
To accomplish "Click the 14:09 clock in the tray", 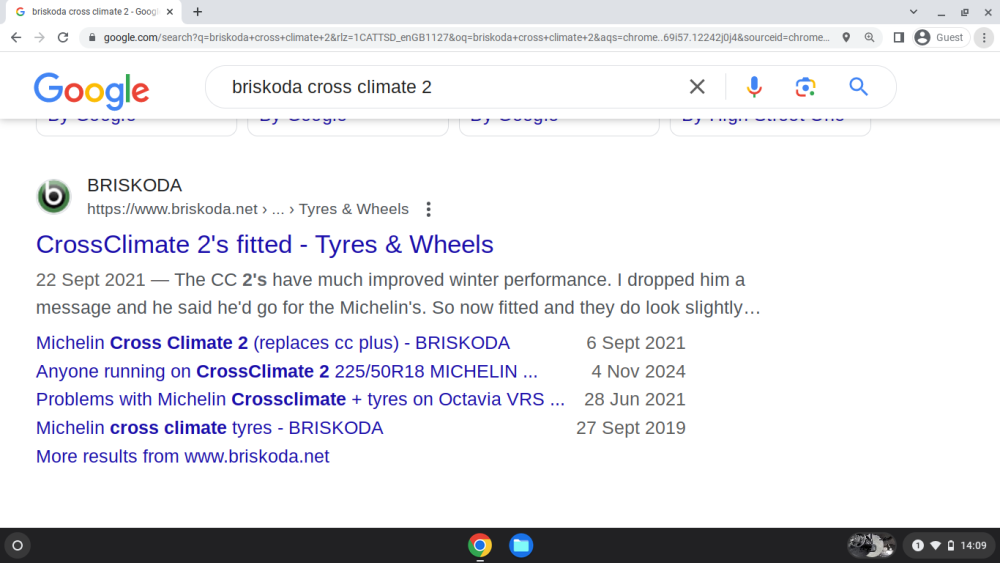I will point(973,545).
